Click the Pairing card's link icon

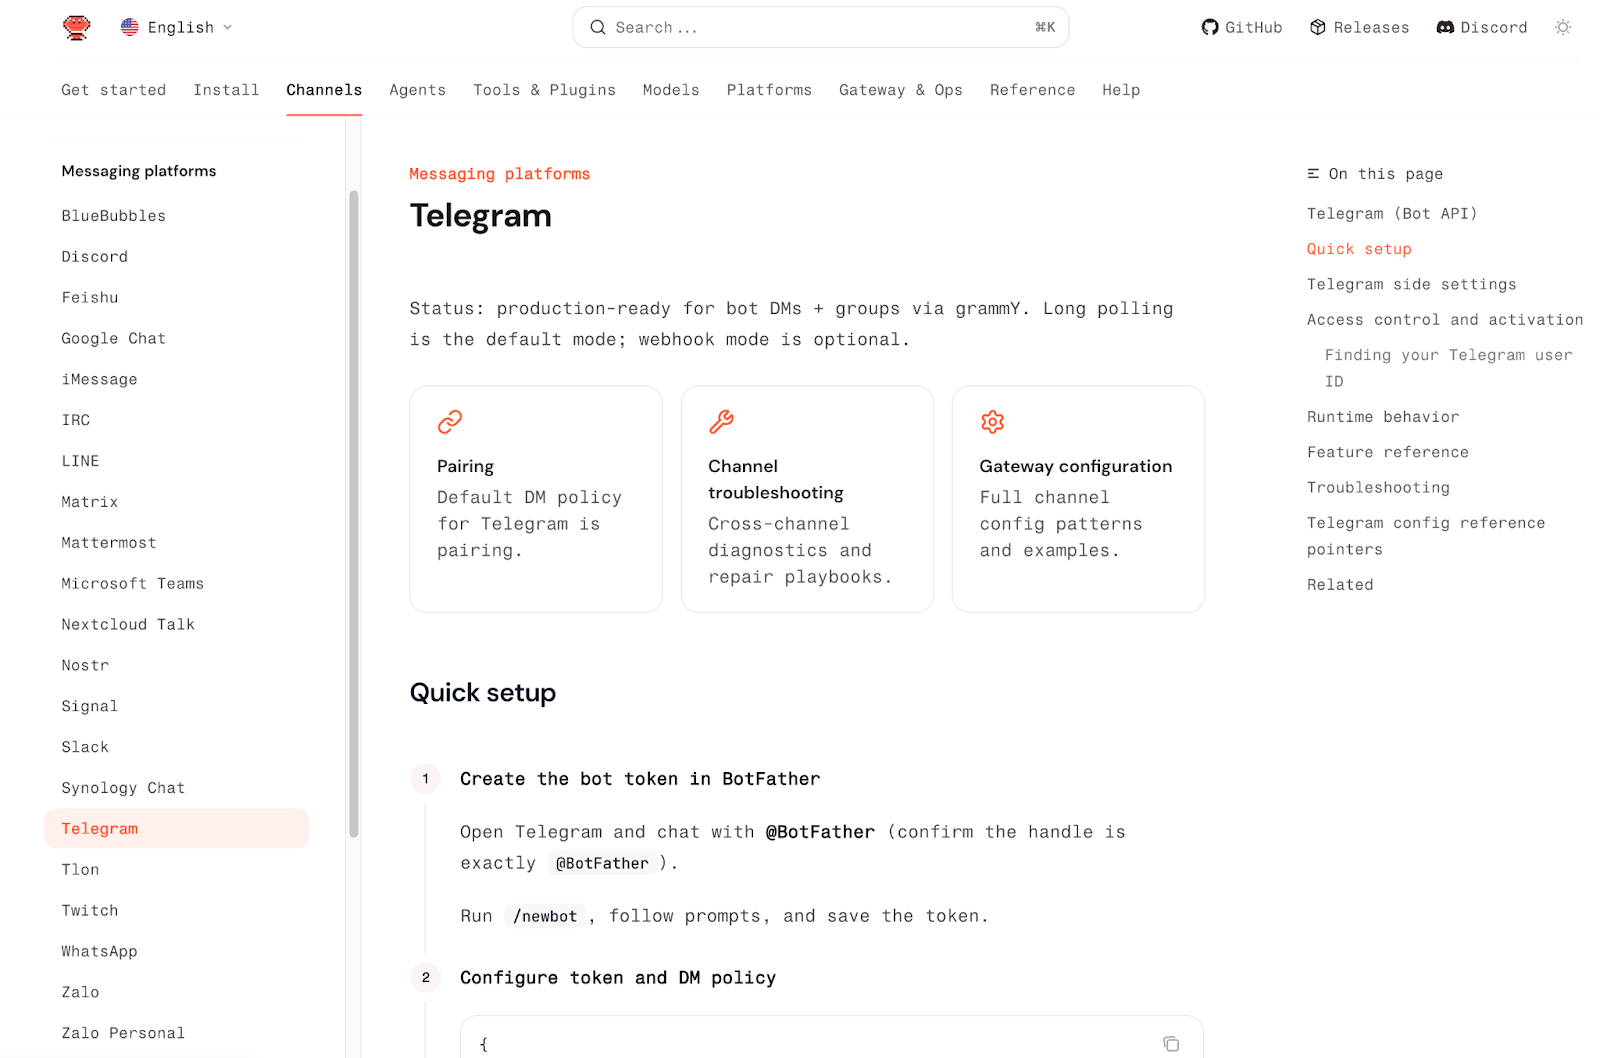point(449,421)
